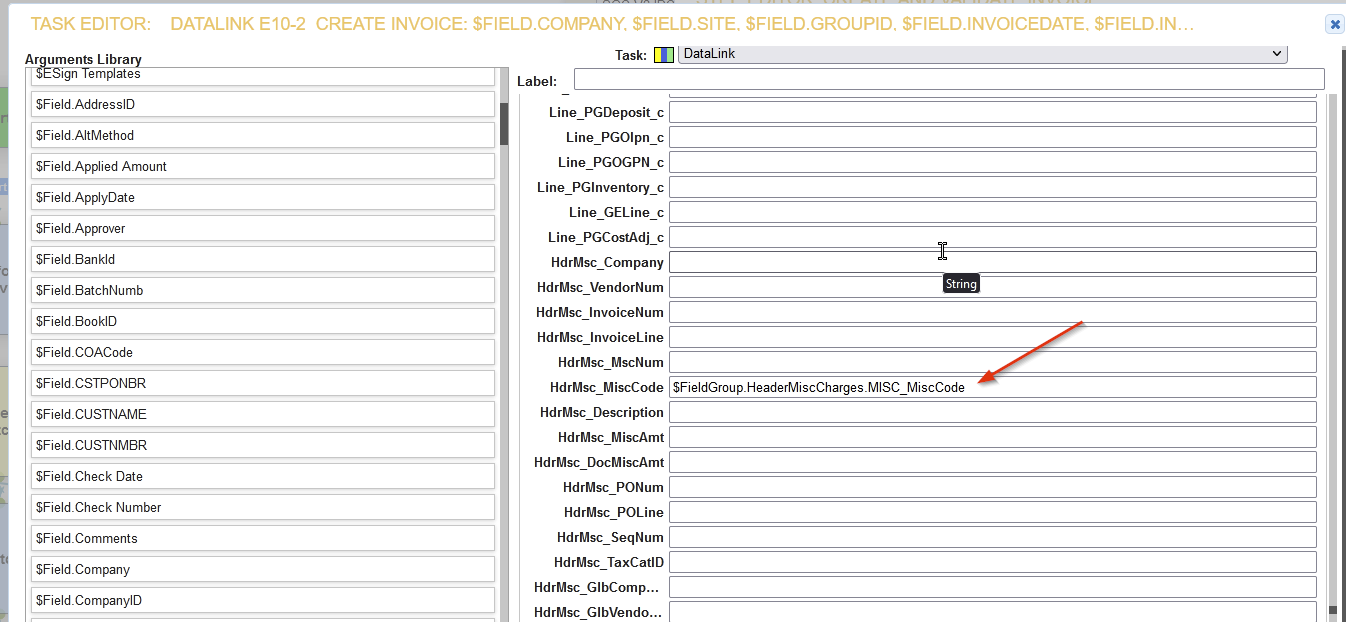Click the colorful Task type icon beside DataLink

coord(664,53)
